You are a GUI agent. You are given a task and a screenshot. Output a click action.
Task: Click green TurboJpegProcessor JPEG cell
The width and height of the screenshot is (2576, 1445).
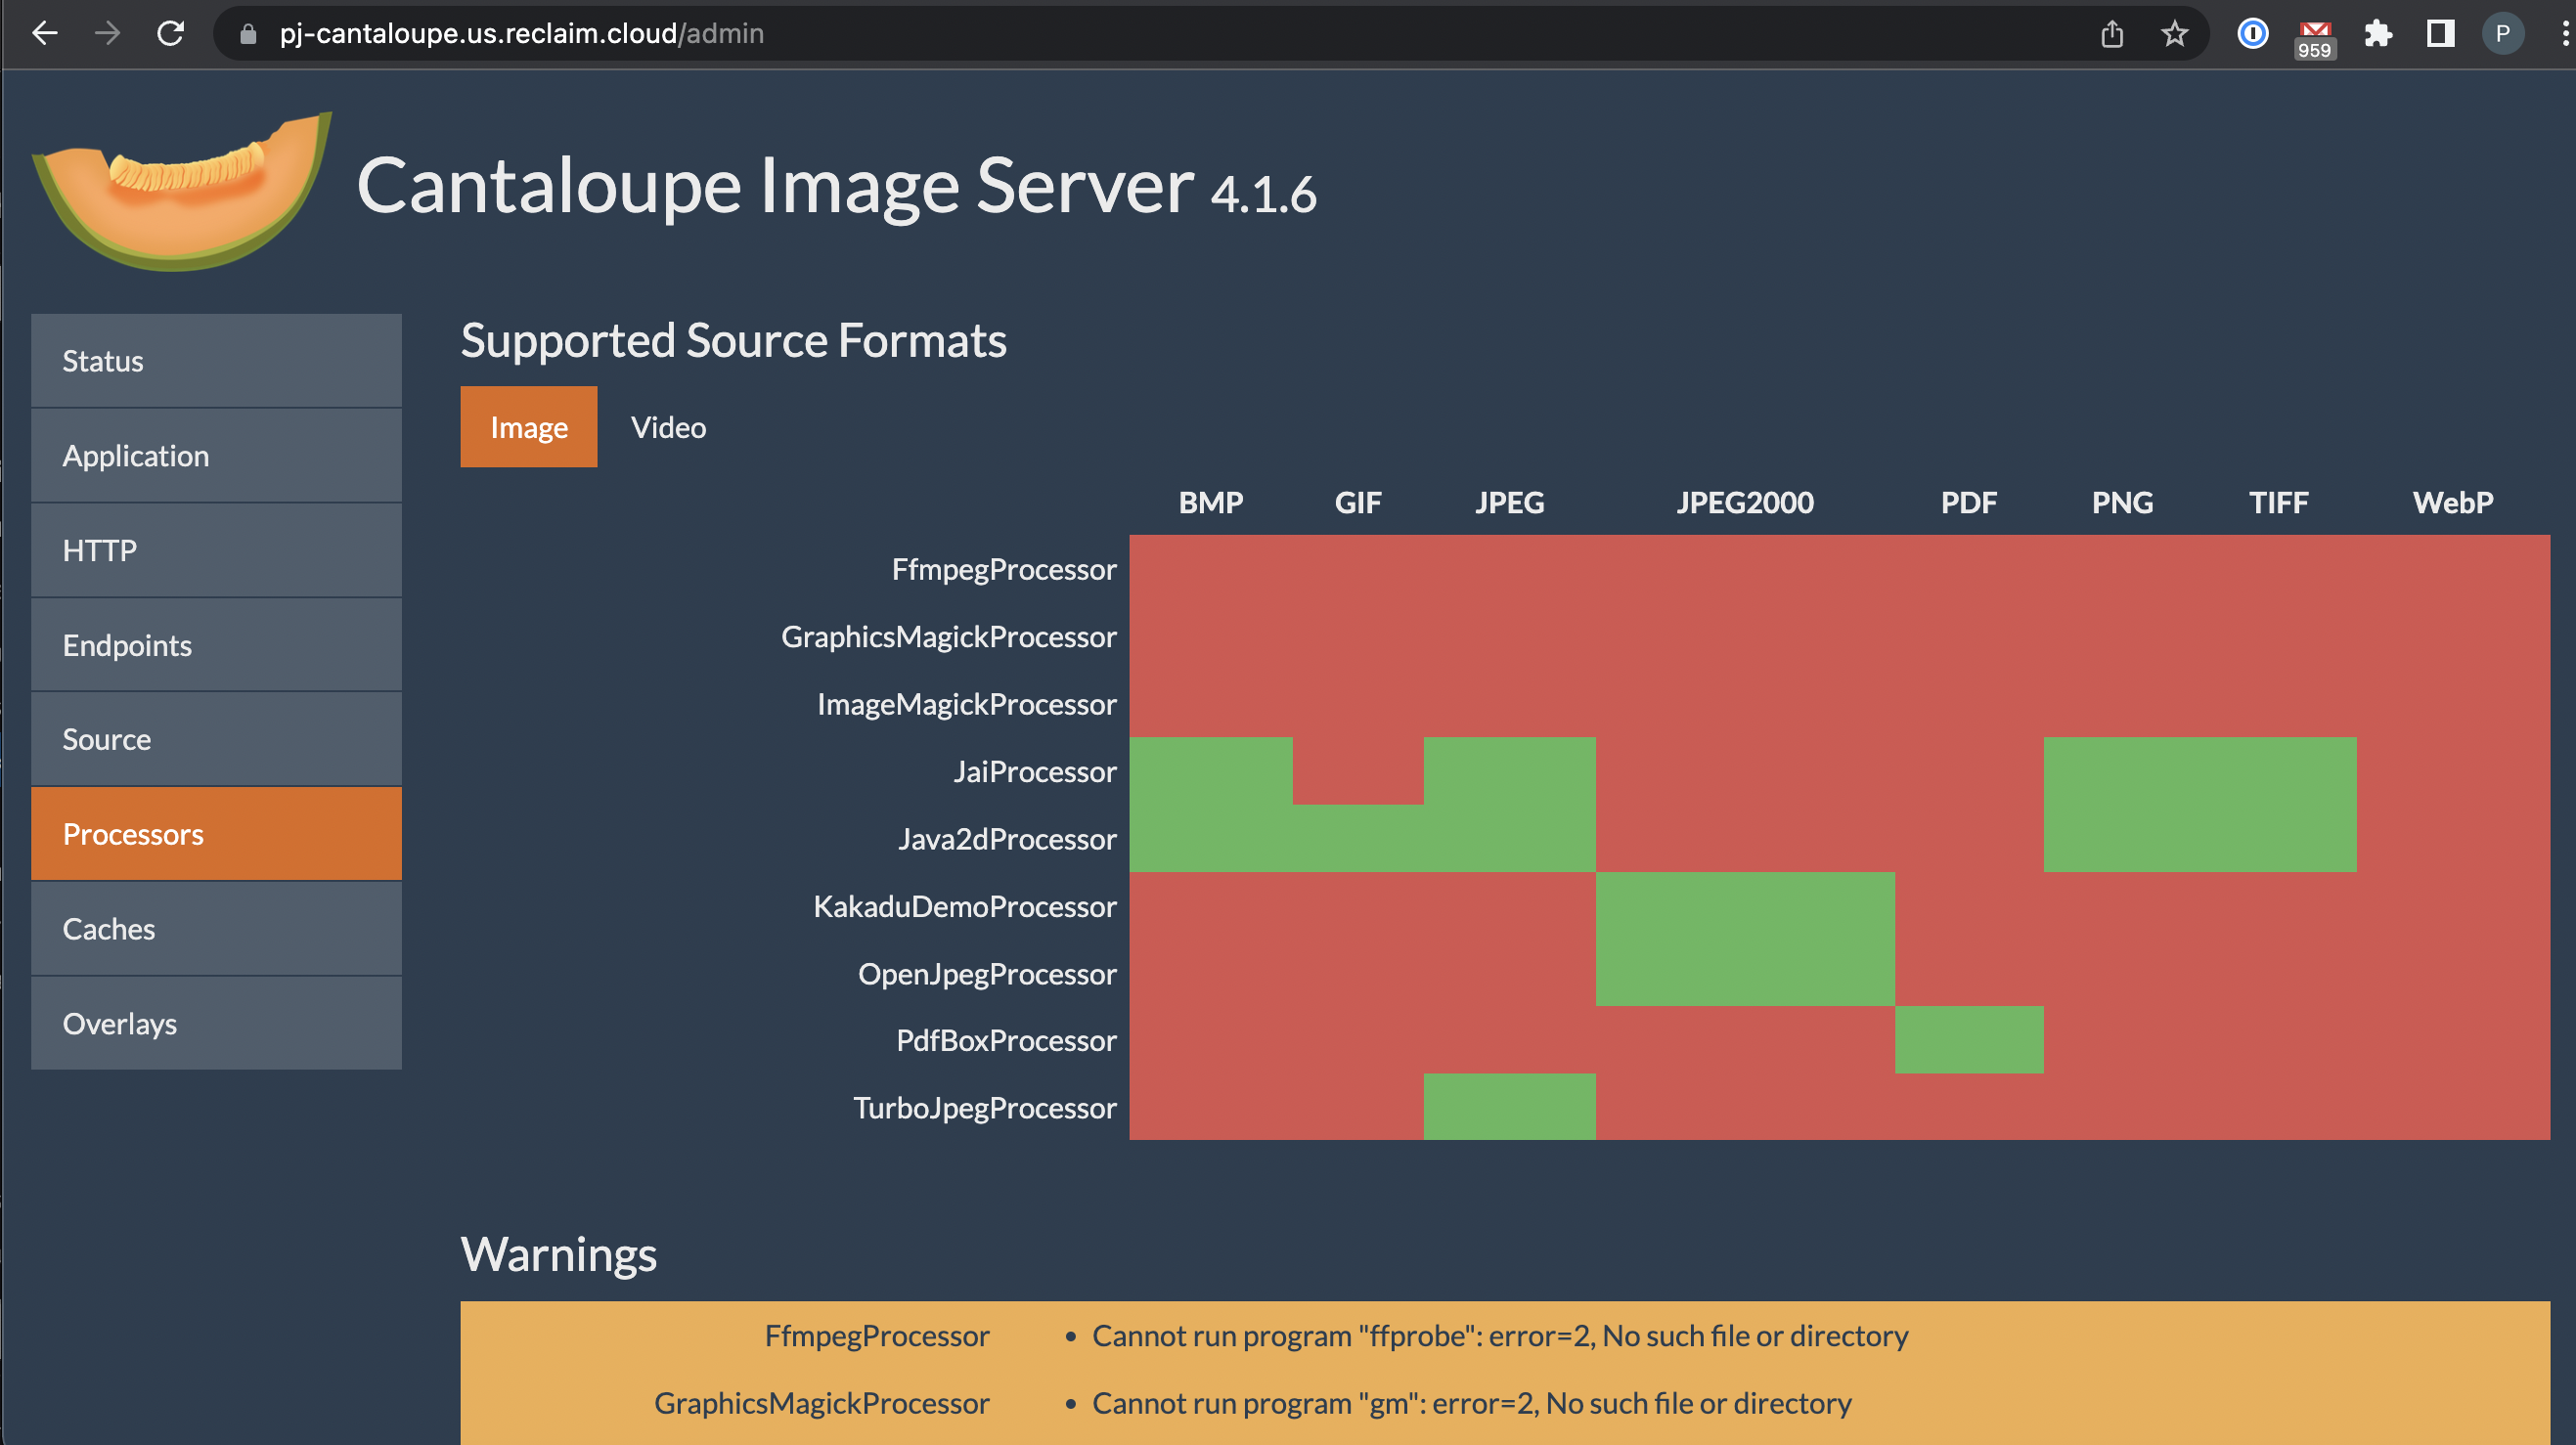pos(1509,1107)
